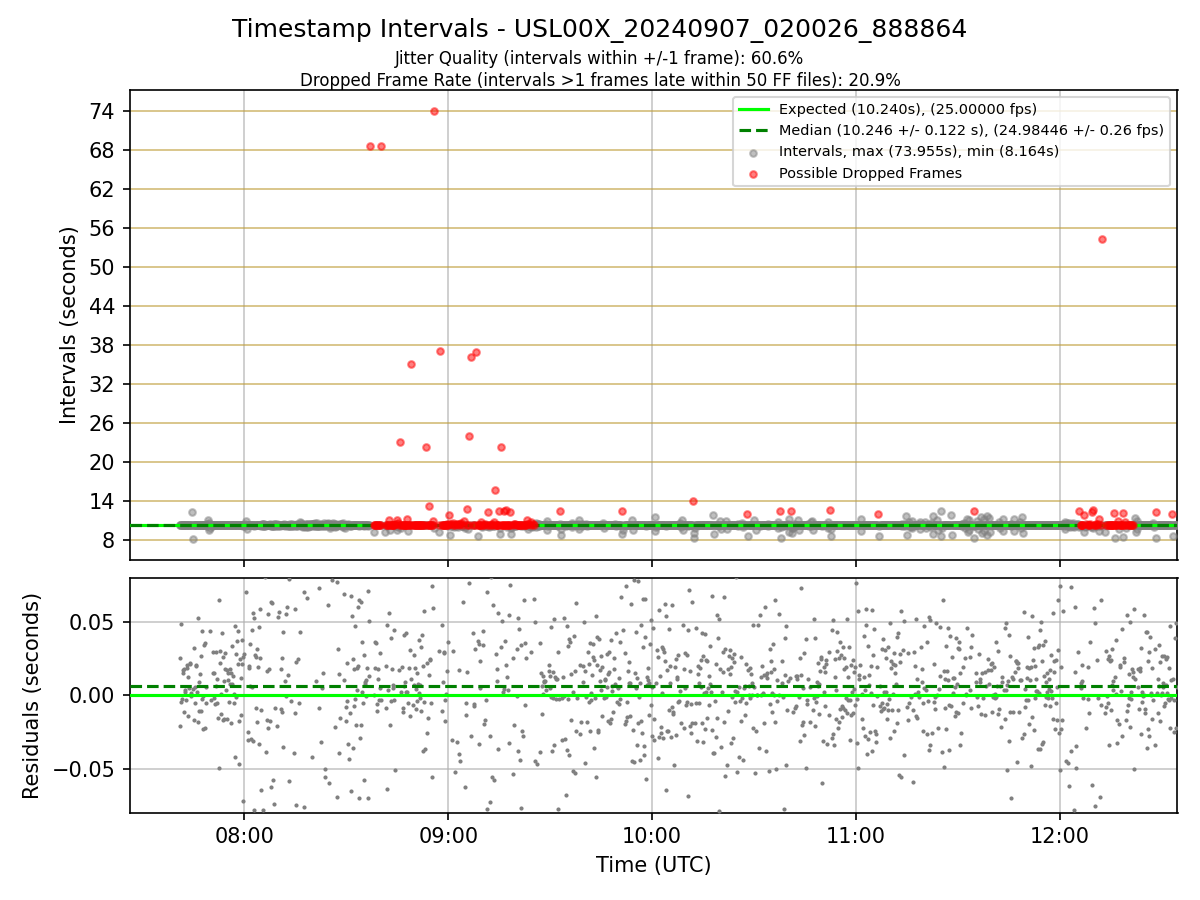
Task: Click the 56 interval tick label
Action: click(103, 228)
